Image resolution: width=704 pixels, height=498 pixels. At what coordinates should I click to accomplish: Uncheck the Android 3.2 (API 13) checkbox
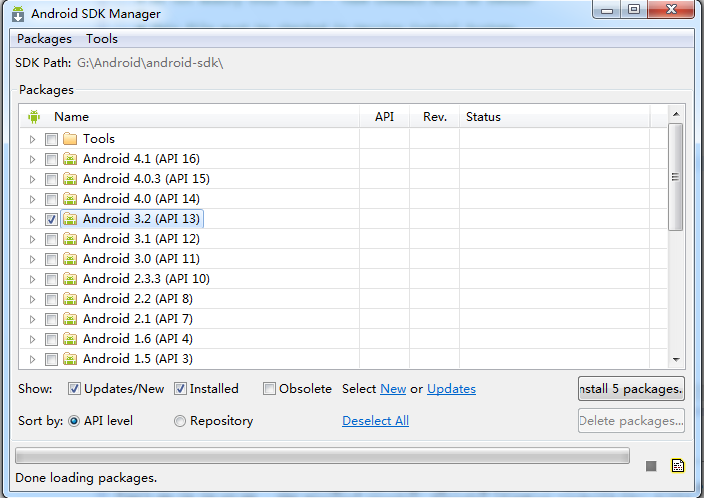[x=51, y=219]
